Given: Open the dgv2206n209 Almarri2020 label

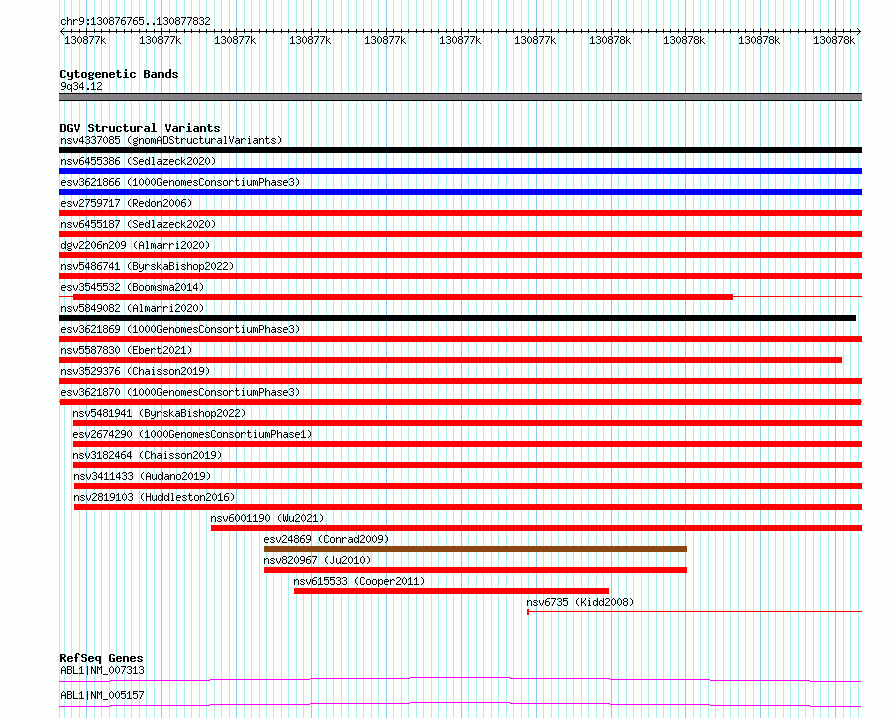Looking at the screenshot, I should coord(135,245).
